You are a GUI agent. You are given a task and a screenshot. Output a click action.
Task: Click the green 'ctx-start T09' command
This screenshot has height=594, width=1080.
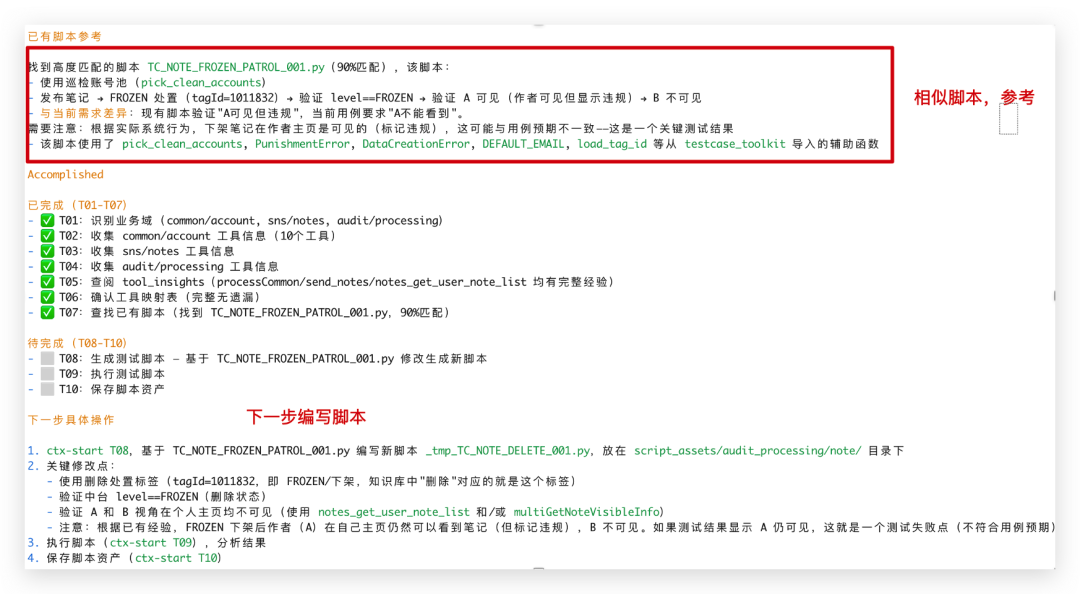[151, 542]
